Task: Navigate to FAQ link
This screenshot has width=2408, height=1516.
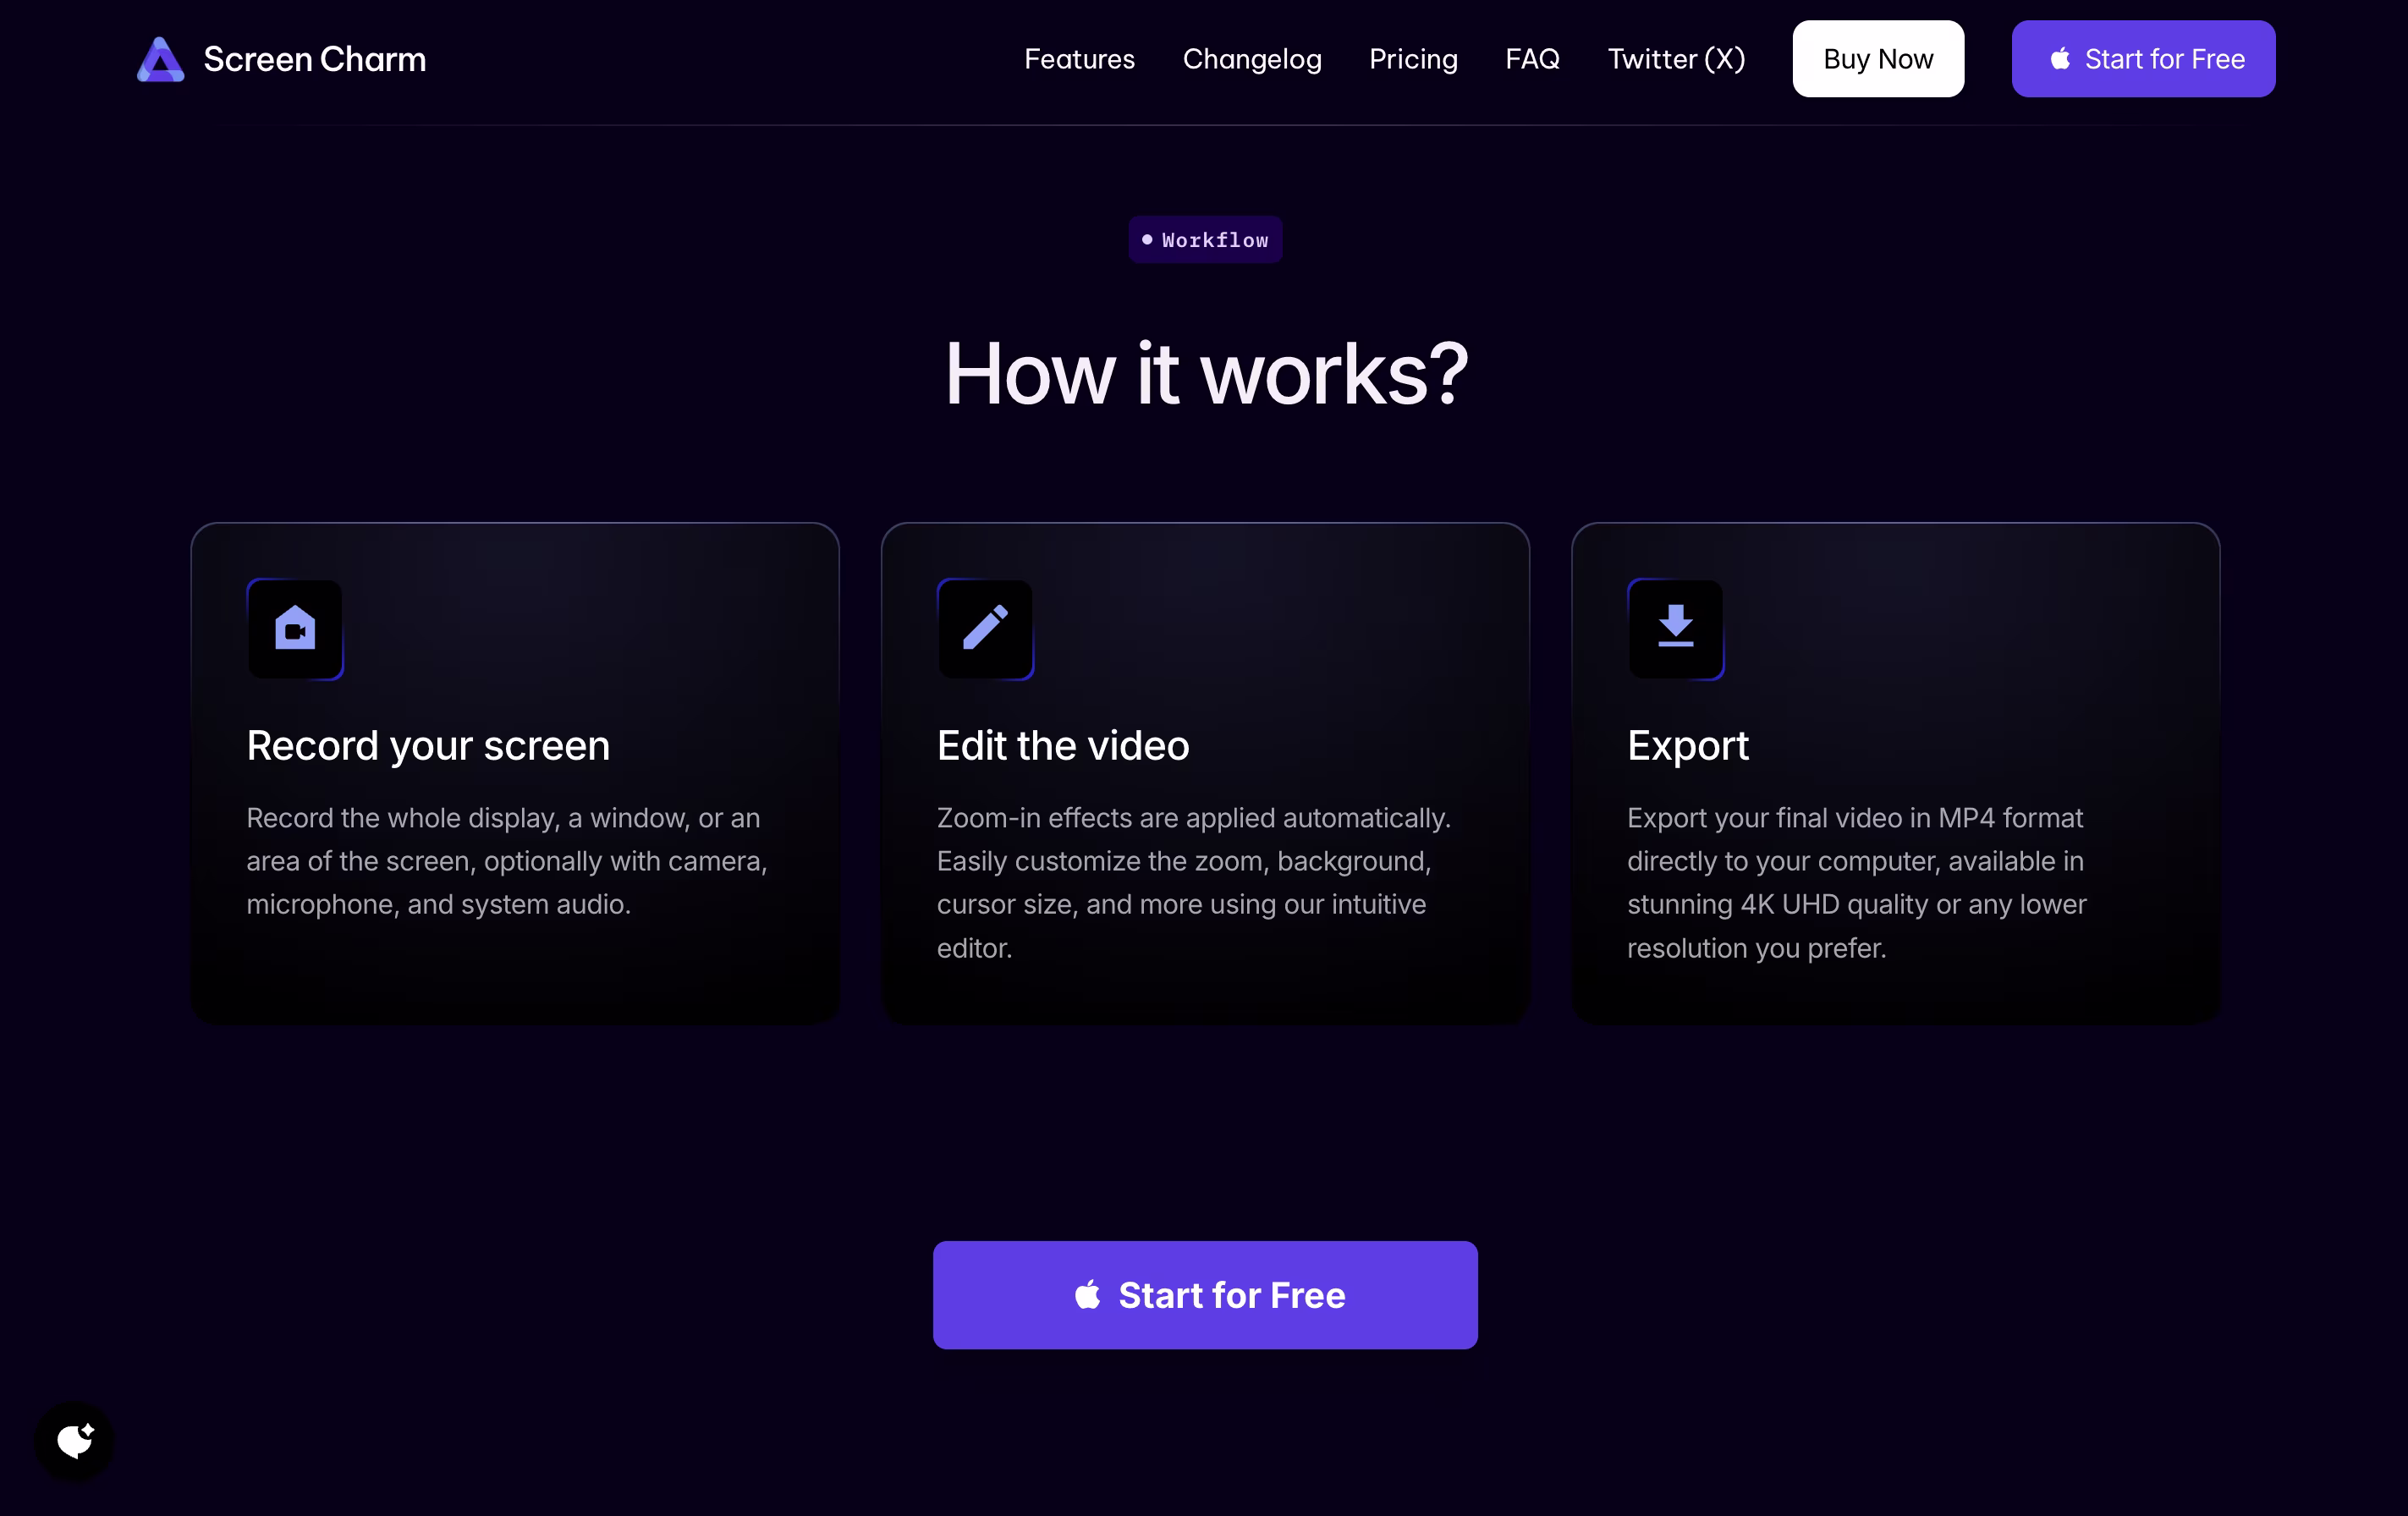Action: [1532, 59]
